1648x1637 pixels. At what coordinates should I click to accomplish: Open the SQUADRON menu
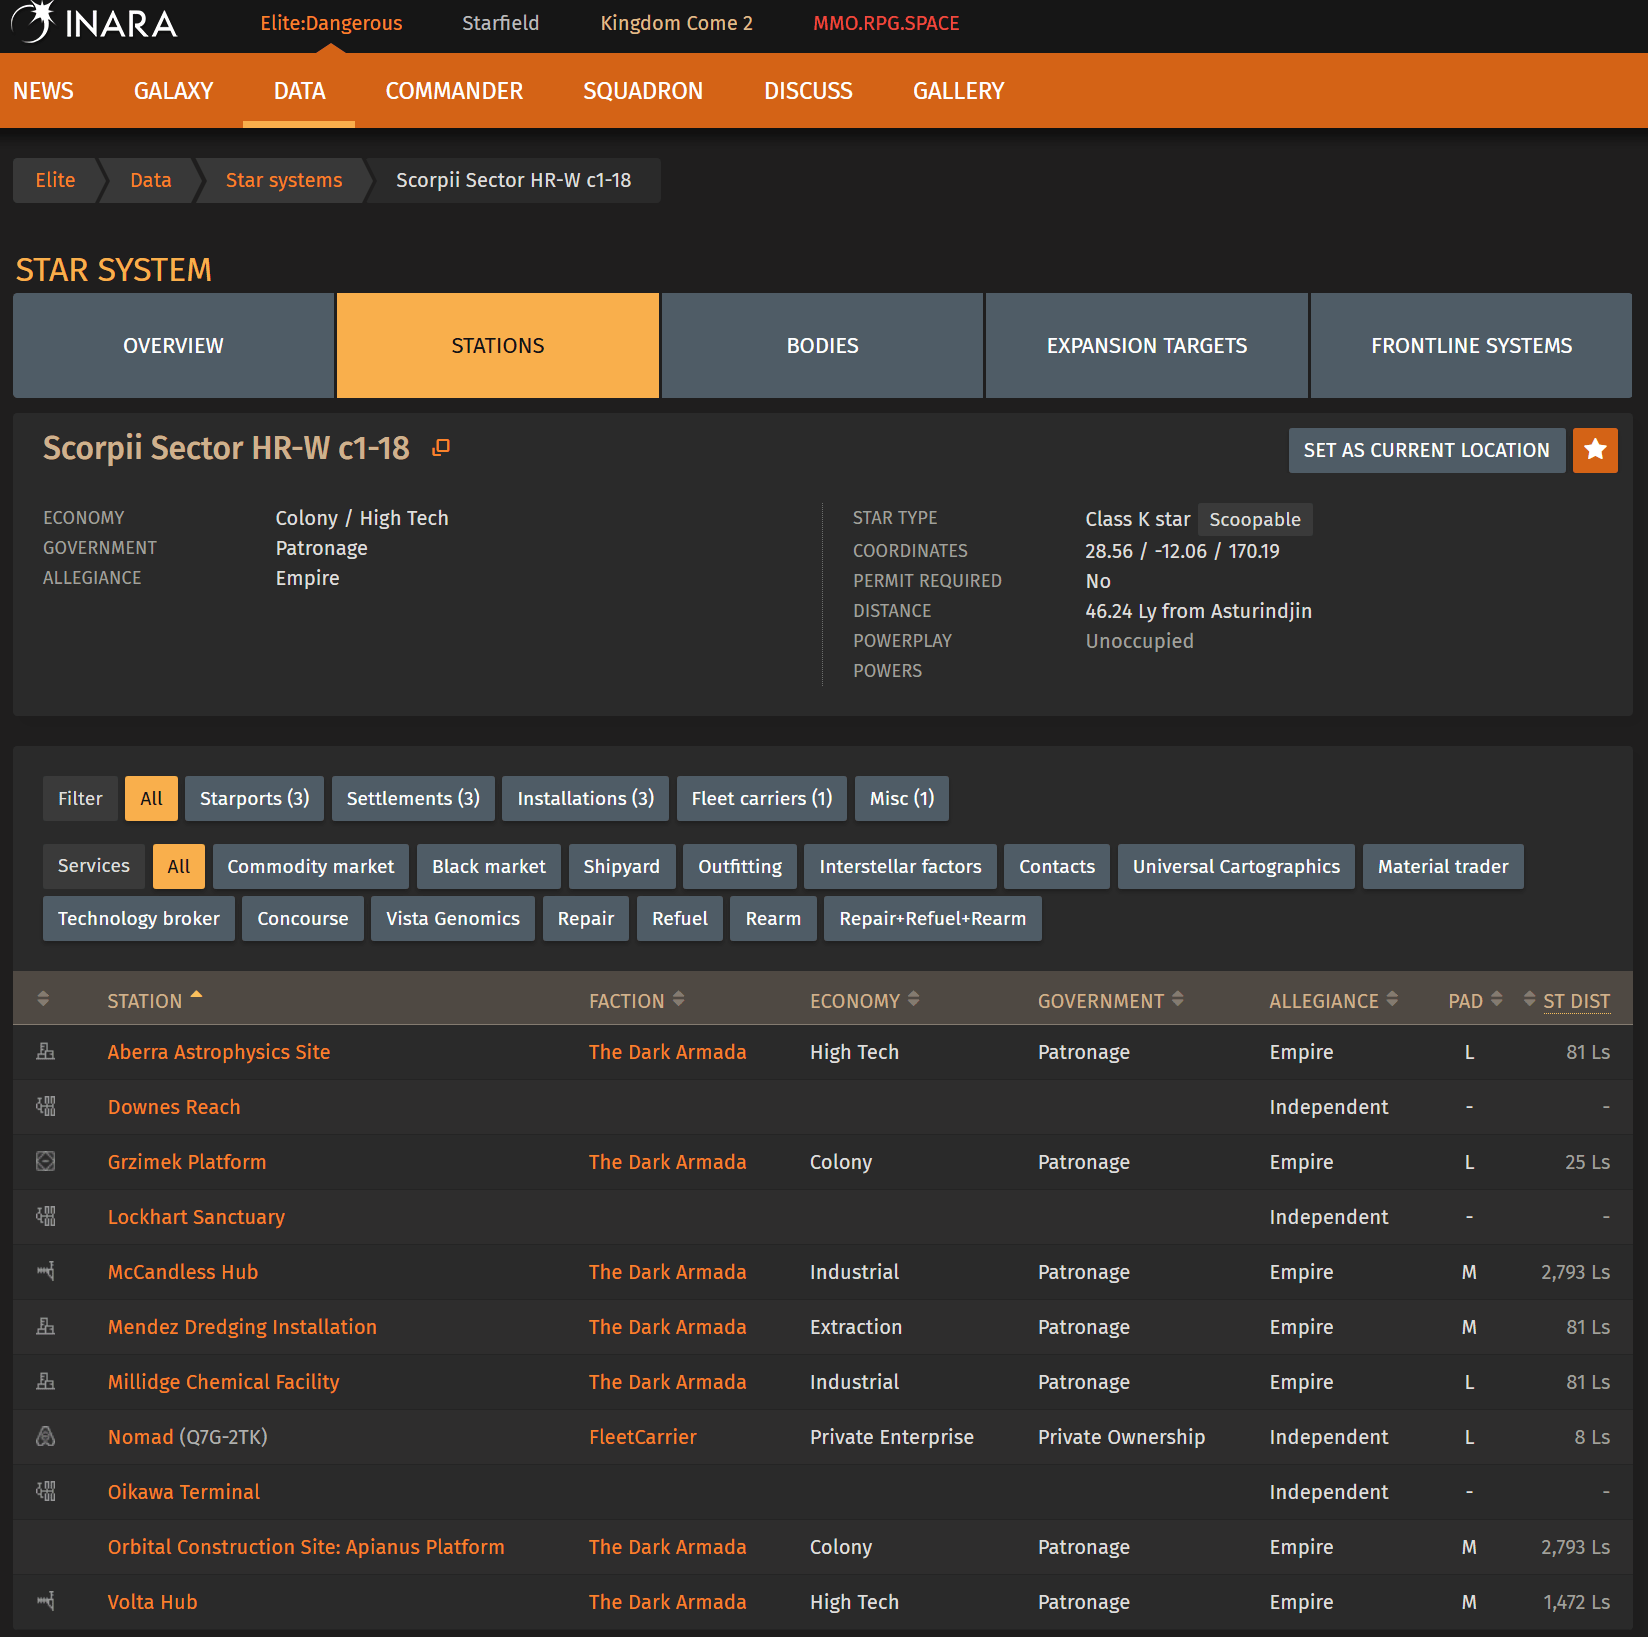643,91
